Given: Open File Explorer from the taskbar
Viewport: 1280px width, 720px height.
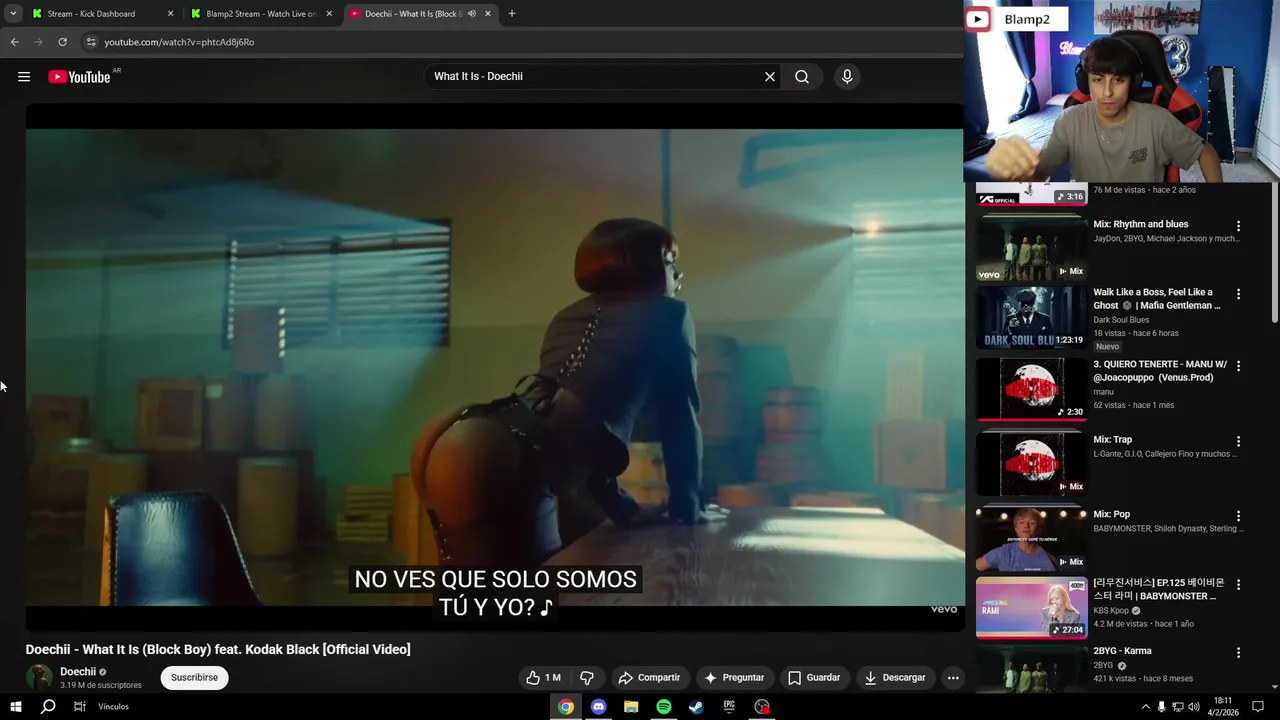Looking at the screenshot, I should pos(631,707).
